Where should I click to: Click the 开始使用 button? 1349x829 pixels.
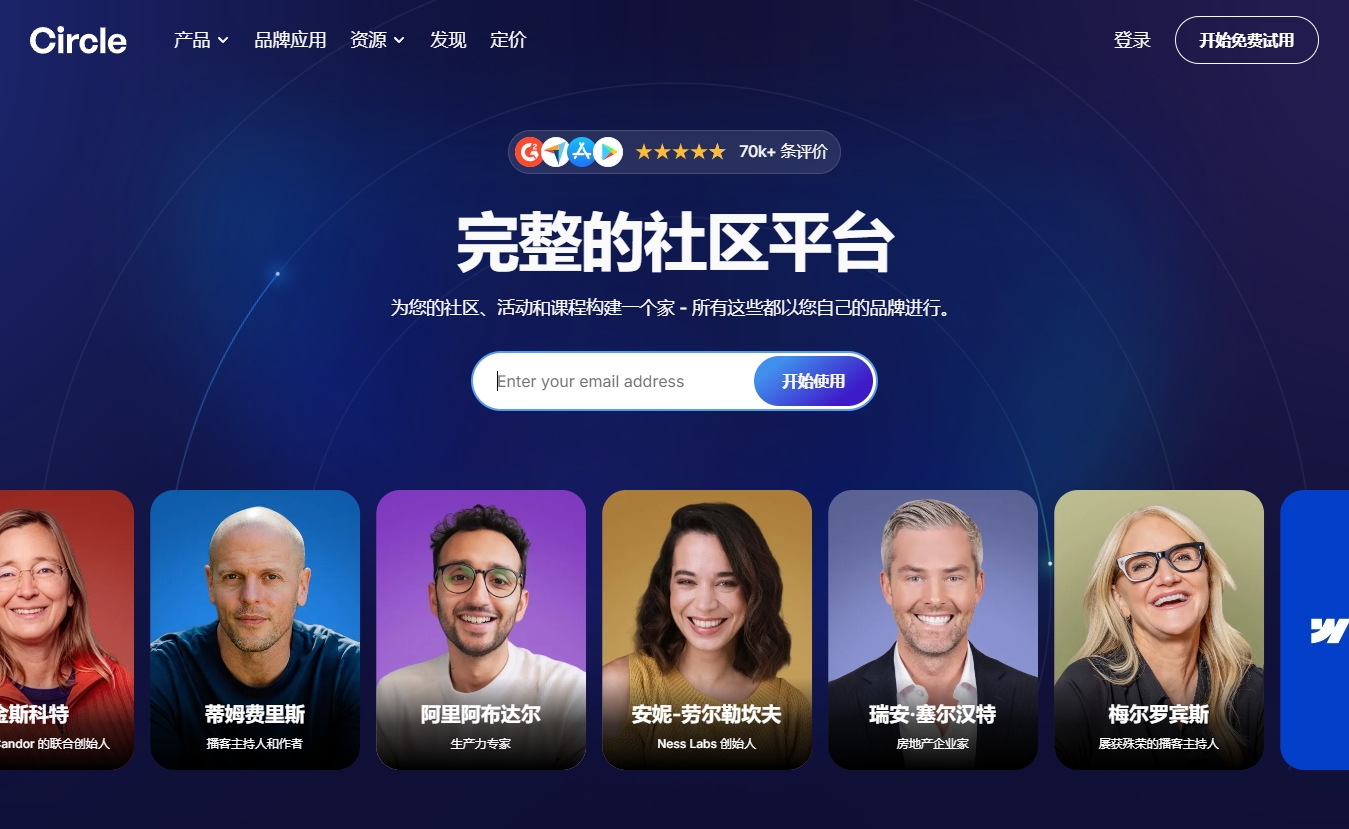click(x=814, y=381)
